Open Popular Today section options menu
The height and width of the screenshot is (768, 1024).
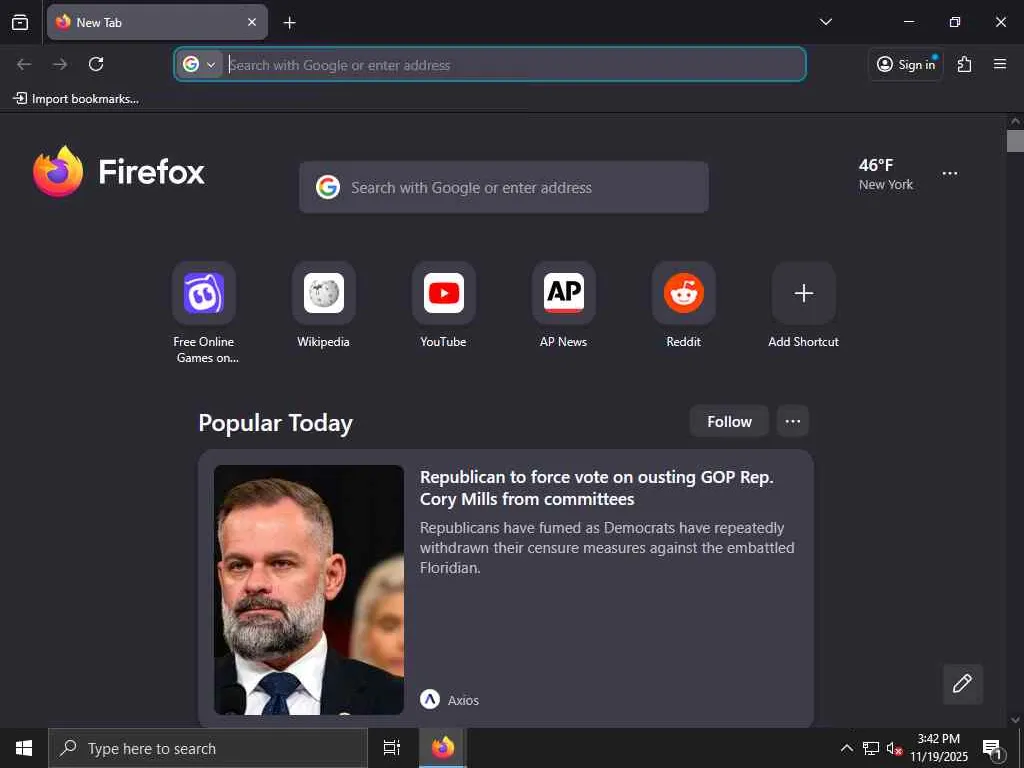(x=793, y=421)
